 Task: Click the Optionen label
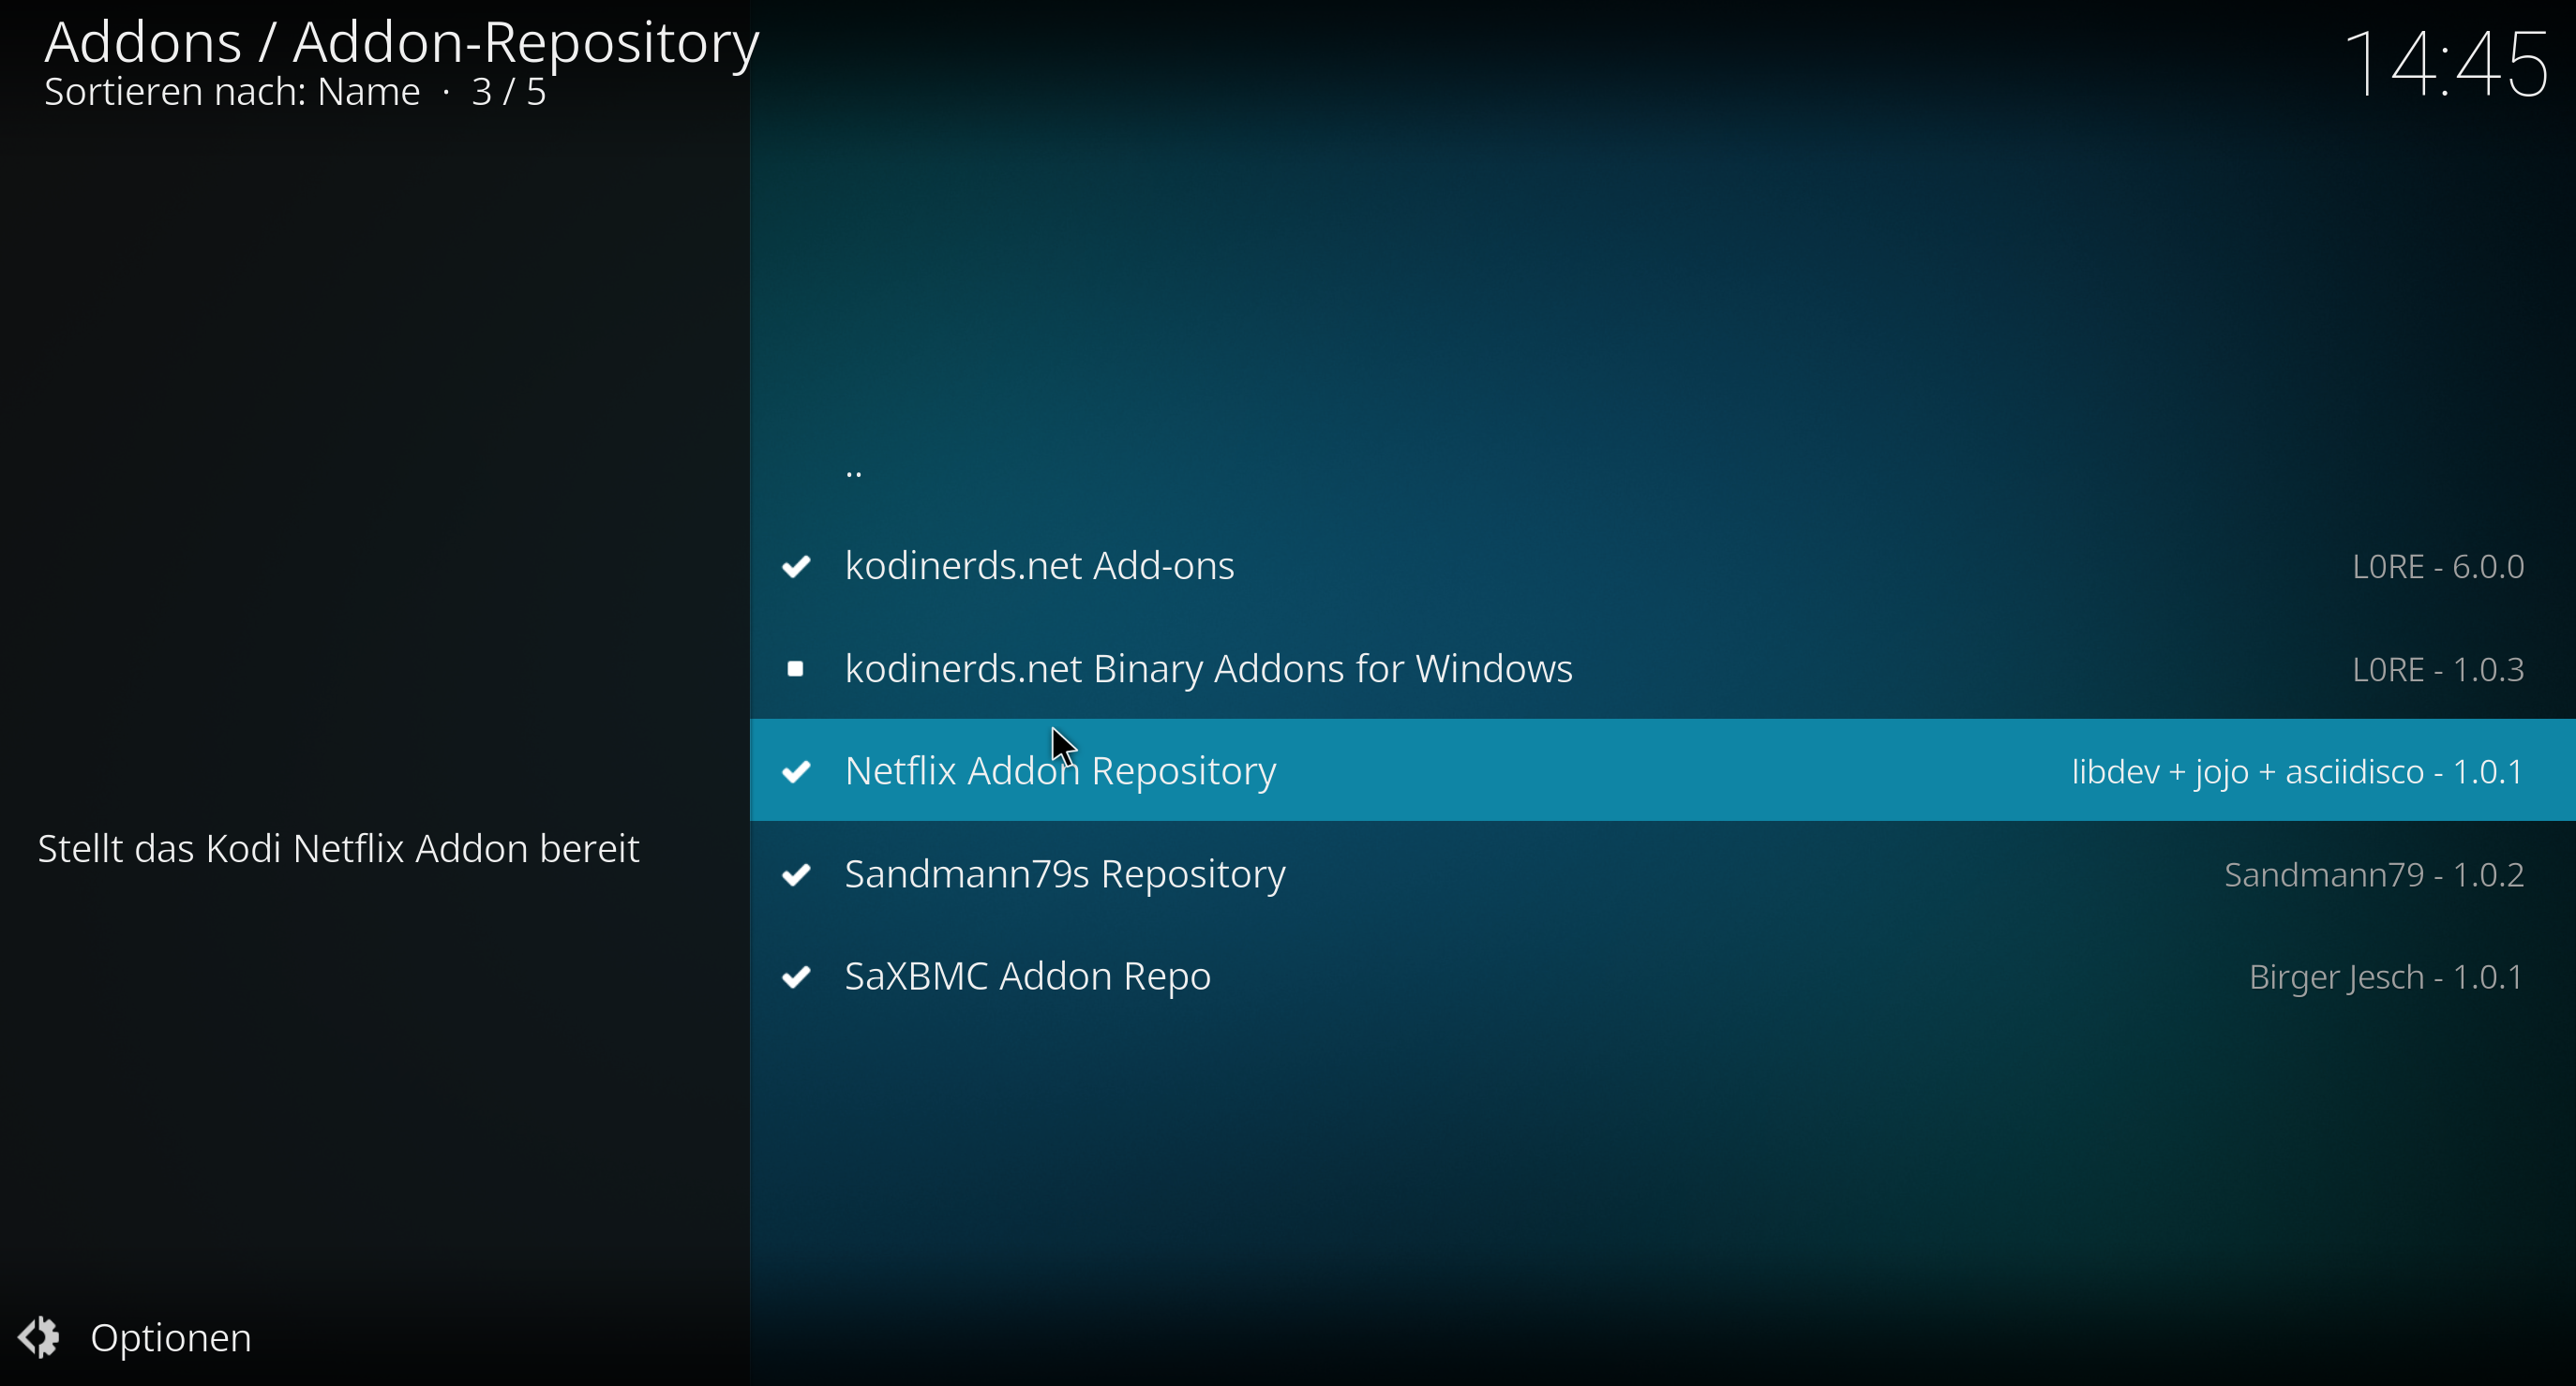171,1338
